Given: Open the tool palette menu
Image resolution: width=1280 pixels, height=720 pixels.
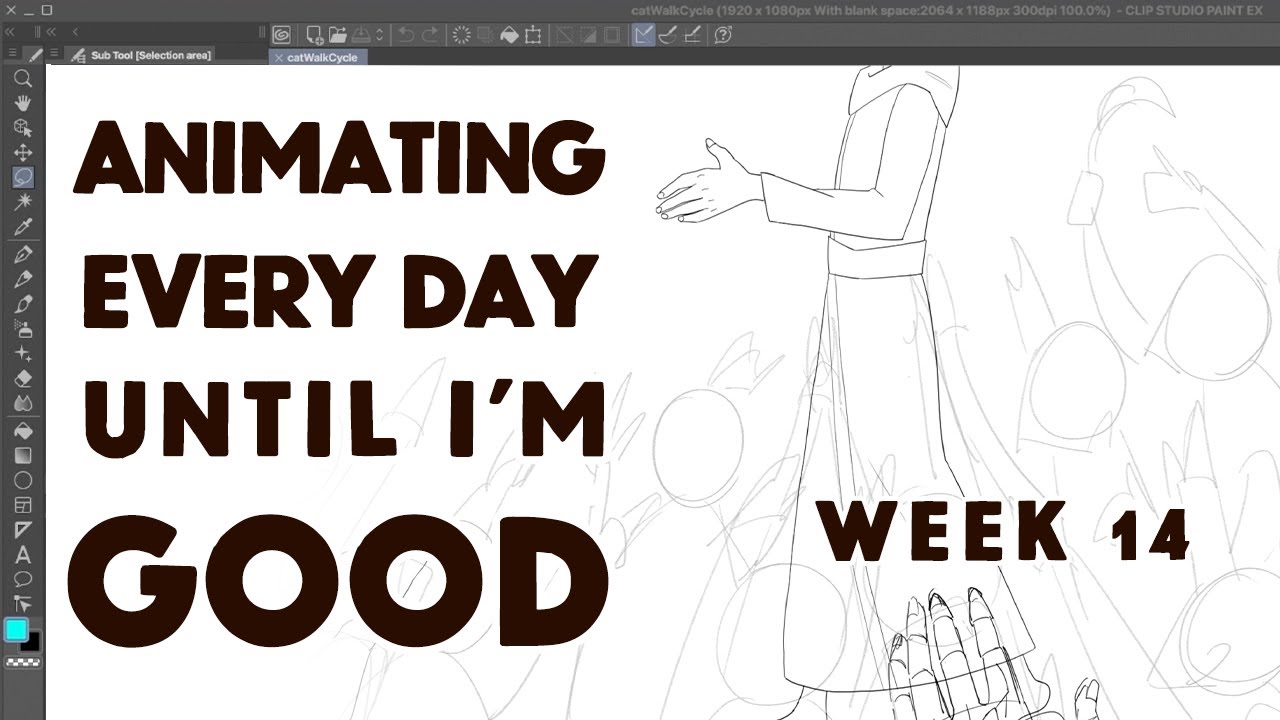Looking at the screenshot, I should [x=12, y=54].
